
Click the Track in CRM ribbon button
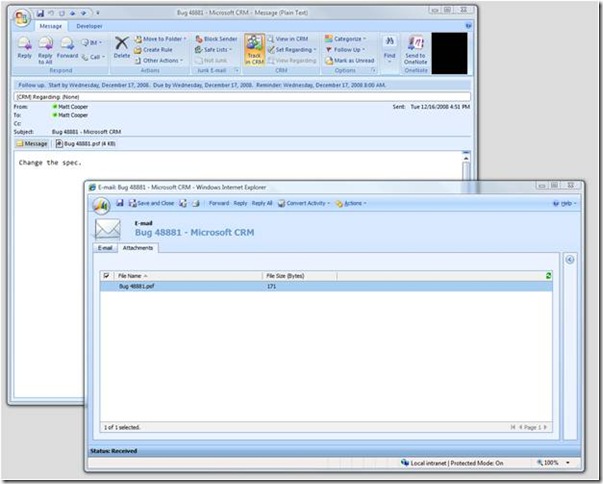tap(254, 51)
